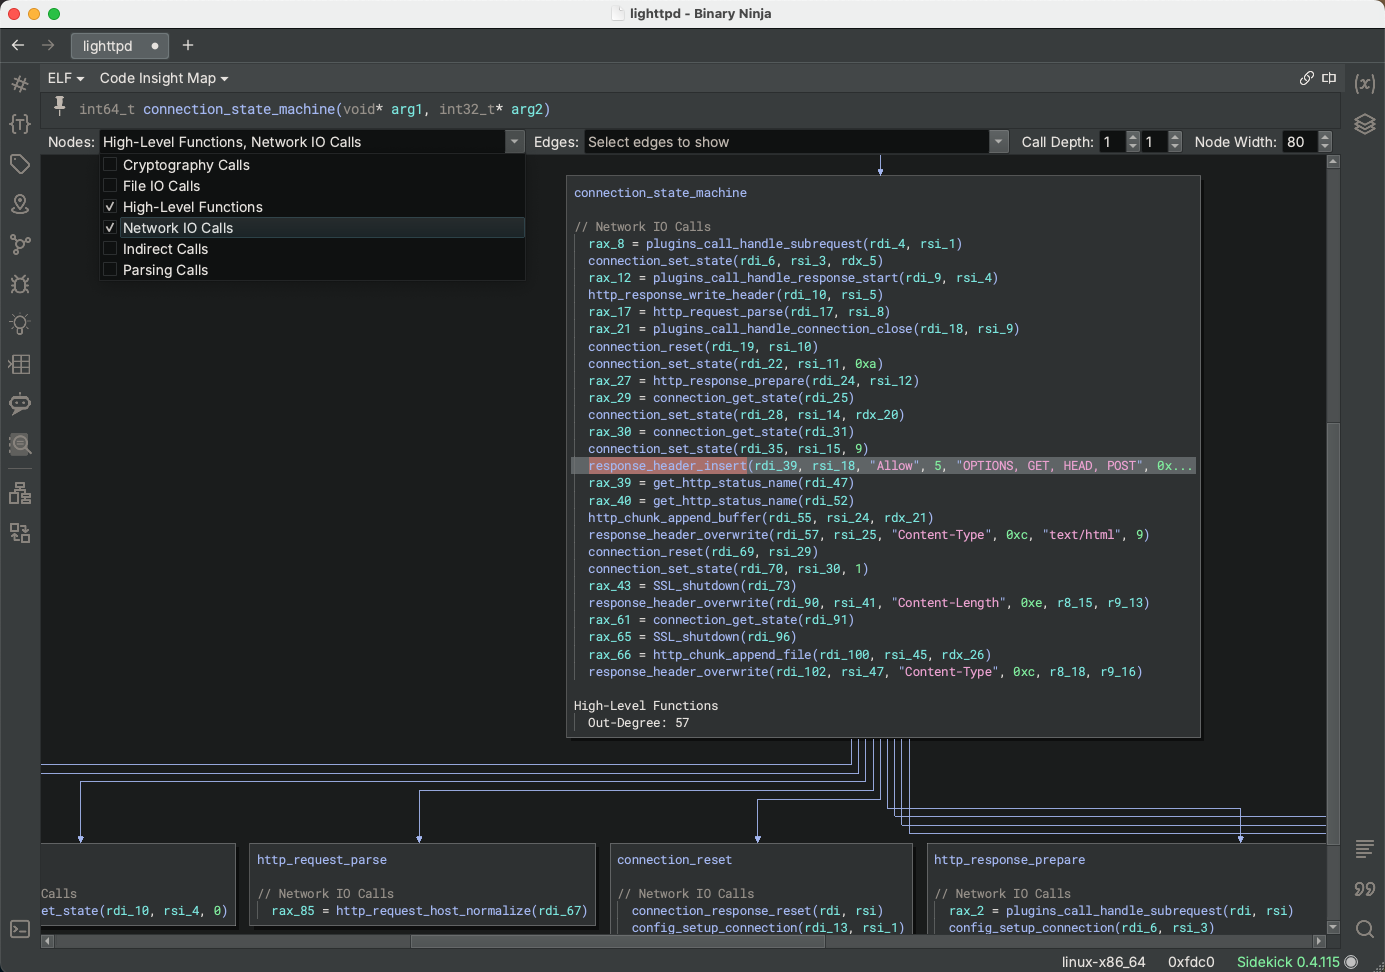The image size is (1385, 972).
Task: Click the pin icon beside function signature
Action: pos(60,105)
